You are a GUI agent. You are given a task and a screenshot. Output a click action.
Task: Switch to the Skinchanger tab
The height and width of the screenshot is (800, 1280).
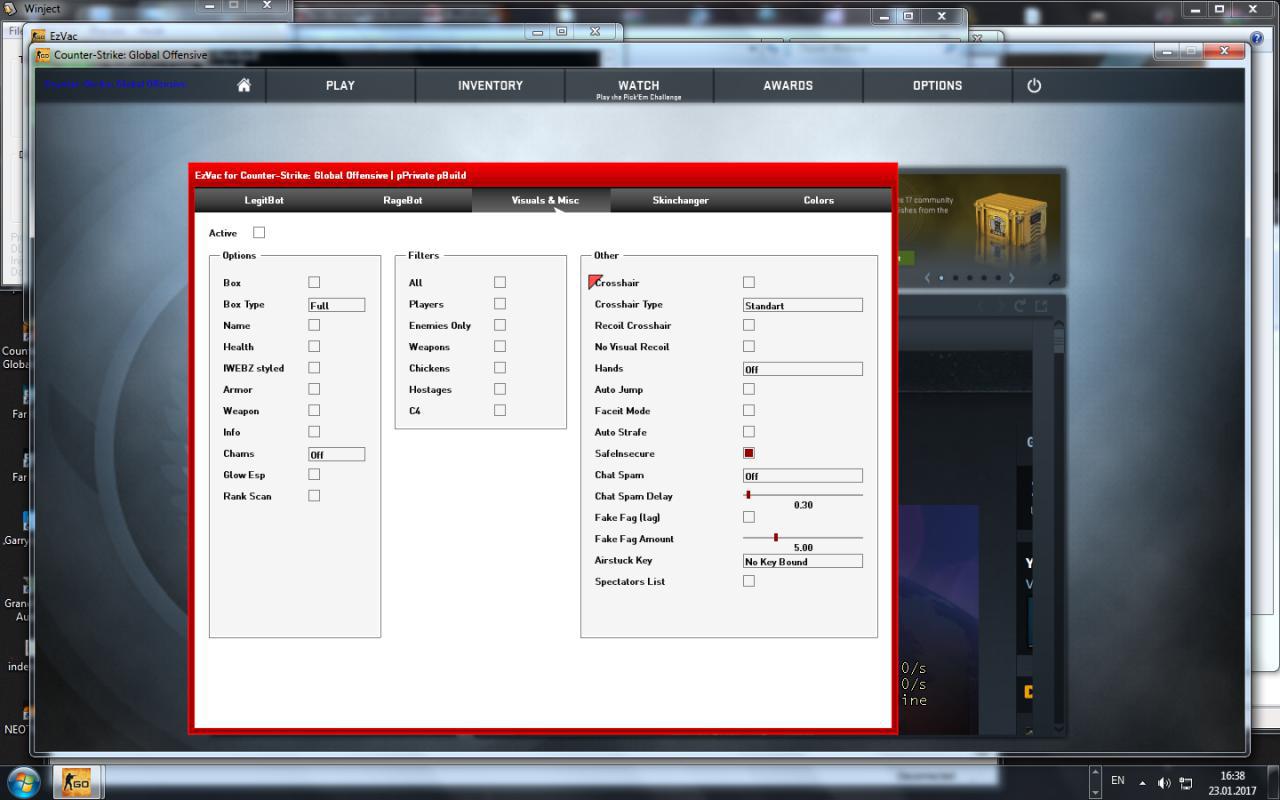click(680, 200)
